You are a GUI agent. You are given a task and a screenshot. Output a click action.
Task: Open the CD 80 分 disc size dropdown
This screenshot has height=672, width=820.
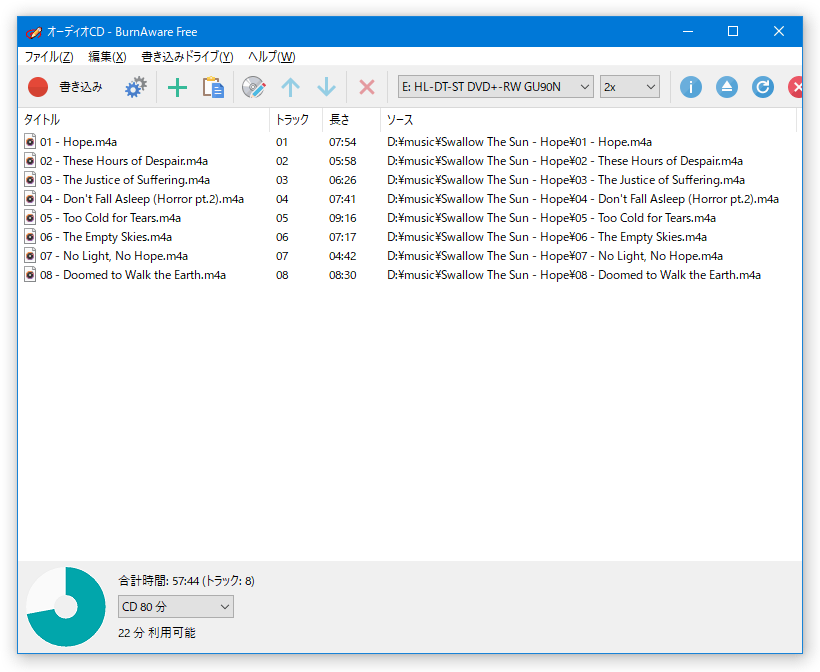pyautogui.click(x=176, y=607)
